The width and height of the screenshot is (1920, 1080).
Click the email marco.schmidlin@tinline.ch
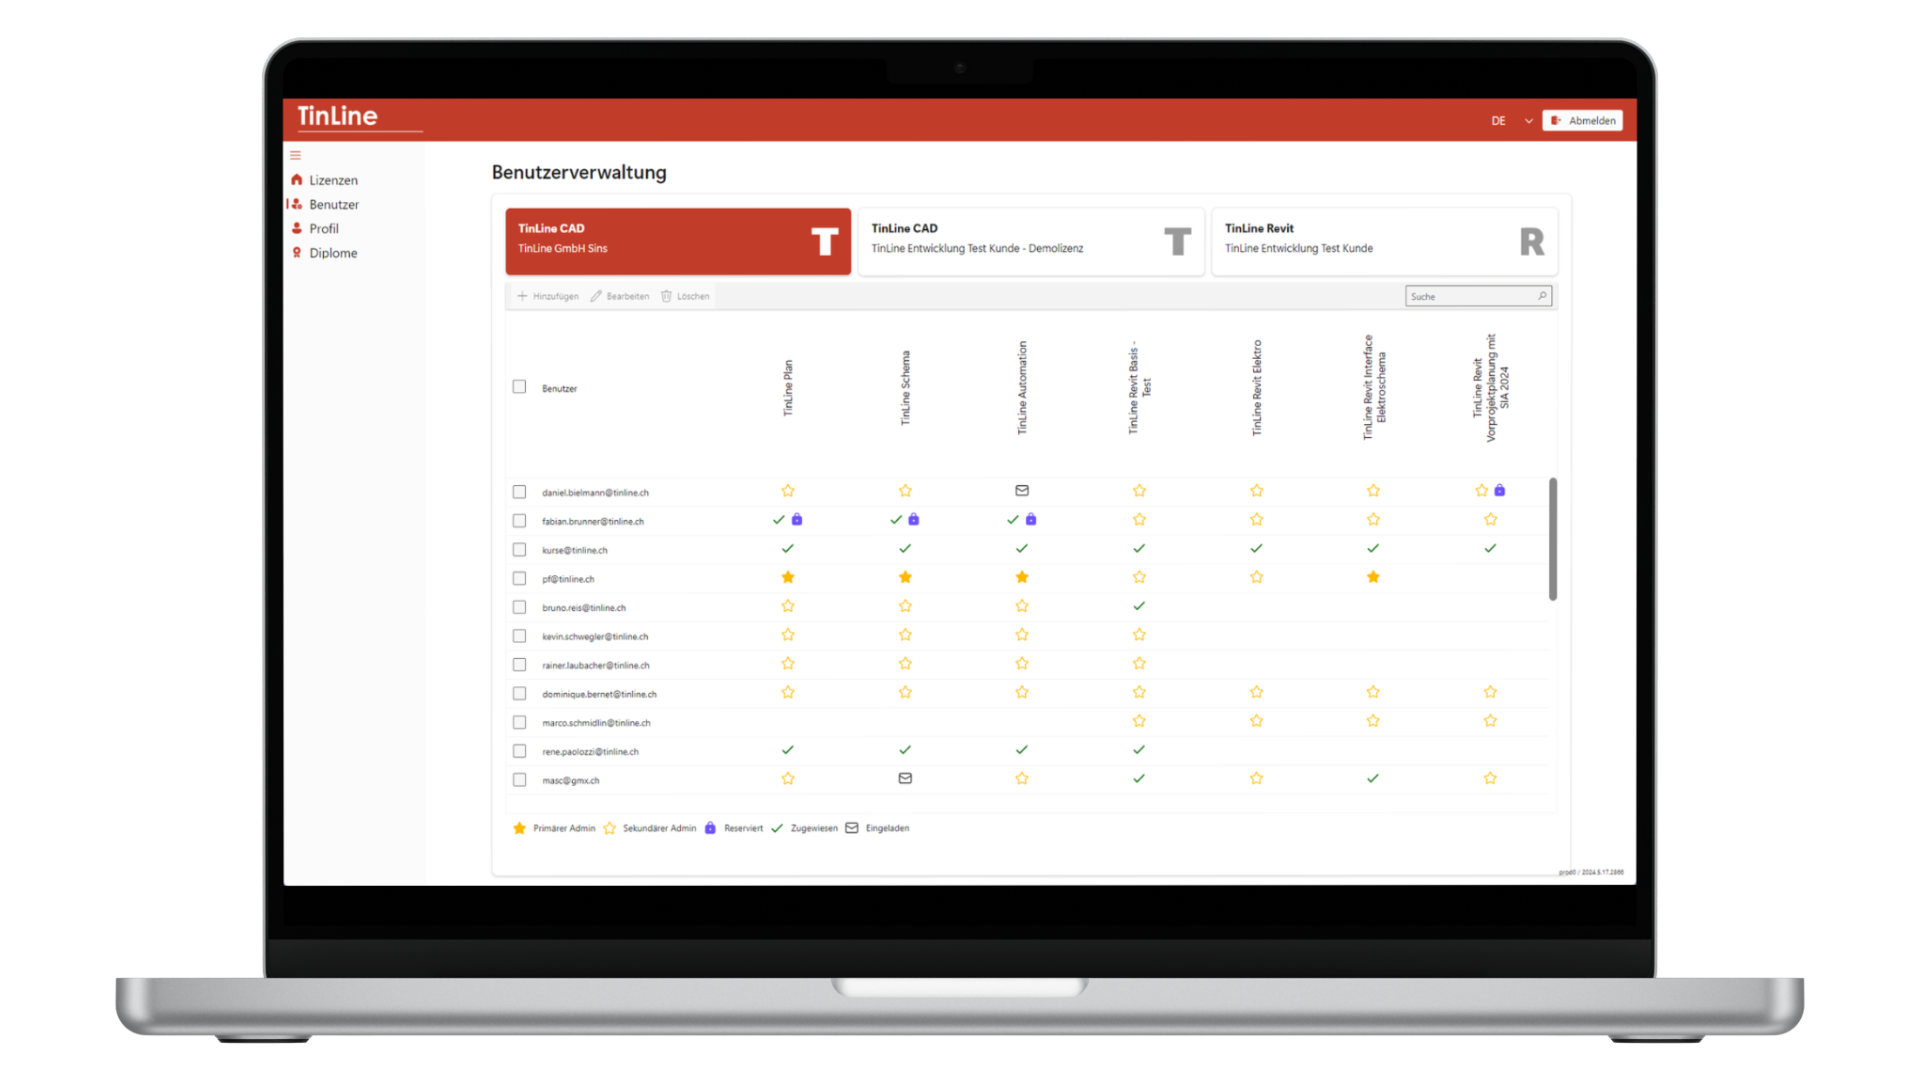596,723
